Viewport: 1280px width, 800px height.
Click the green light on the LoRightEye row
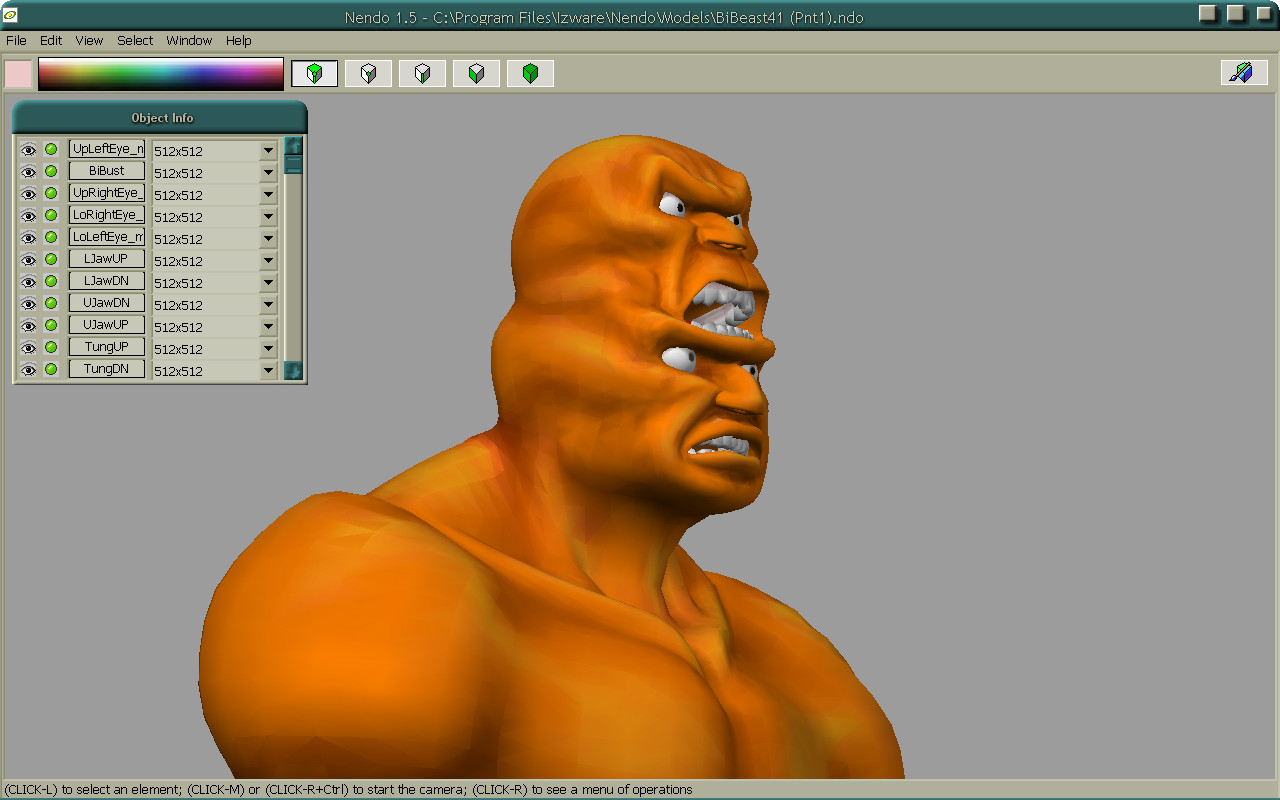51,215
